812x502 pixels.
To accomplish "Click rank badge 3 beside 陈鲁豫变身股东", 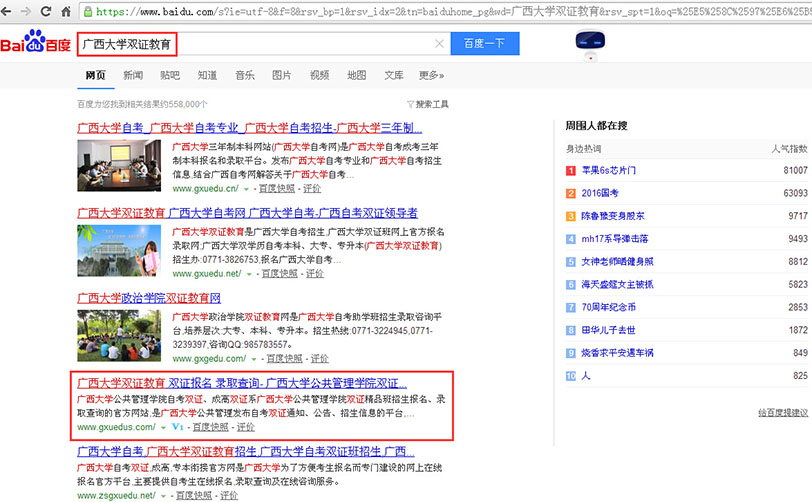I will click(x=571, y=216).
